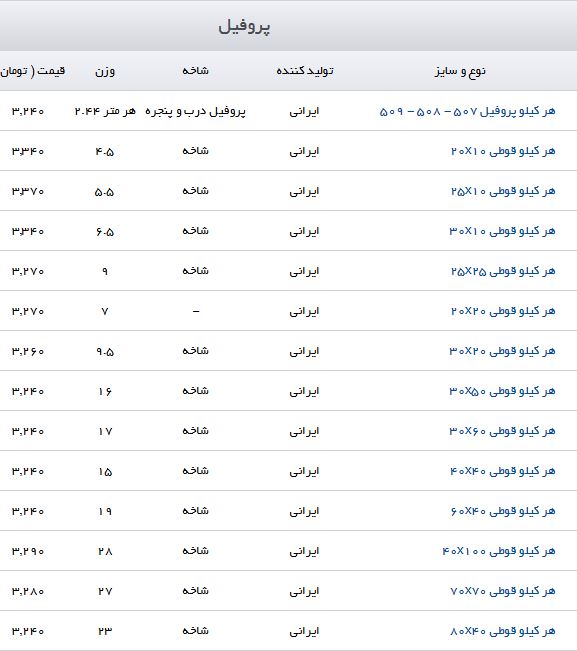Open the link 'هر کیلو قوطی ۲۰X۲۰'

tap(503, 311)
